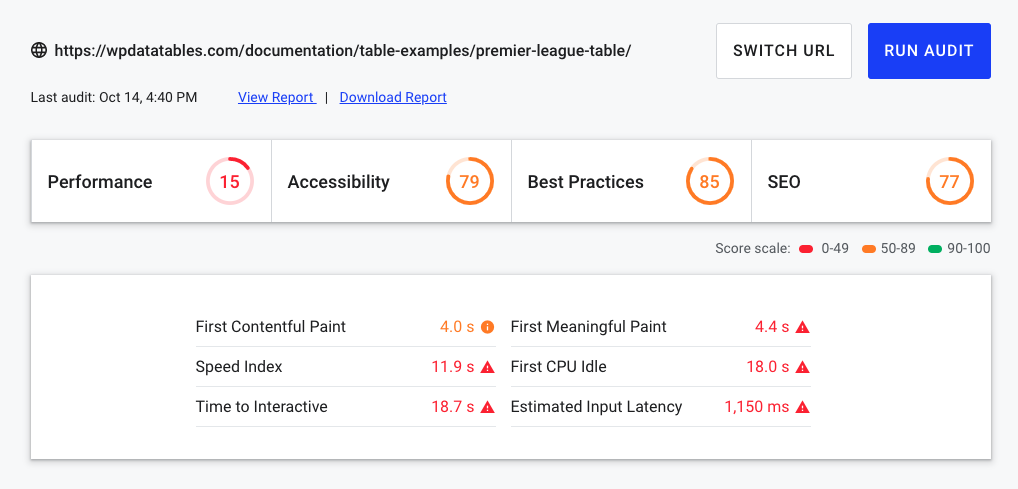Image resolution: width=1018 pixels, height=489 pixels.
Task: Click the orange info icon for First Contentful Paint
Action: pos(488,327)
